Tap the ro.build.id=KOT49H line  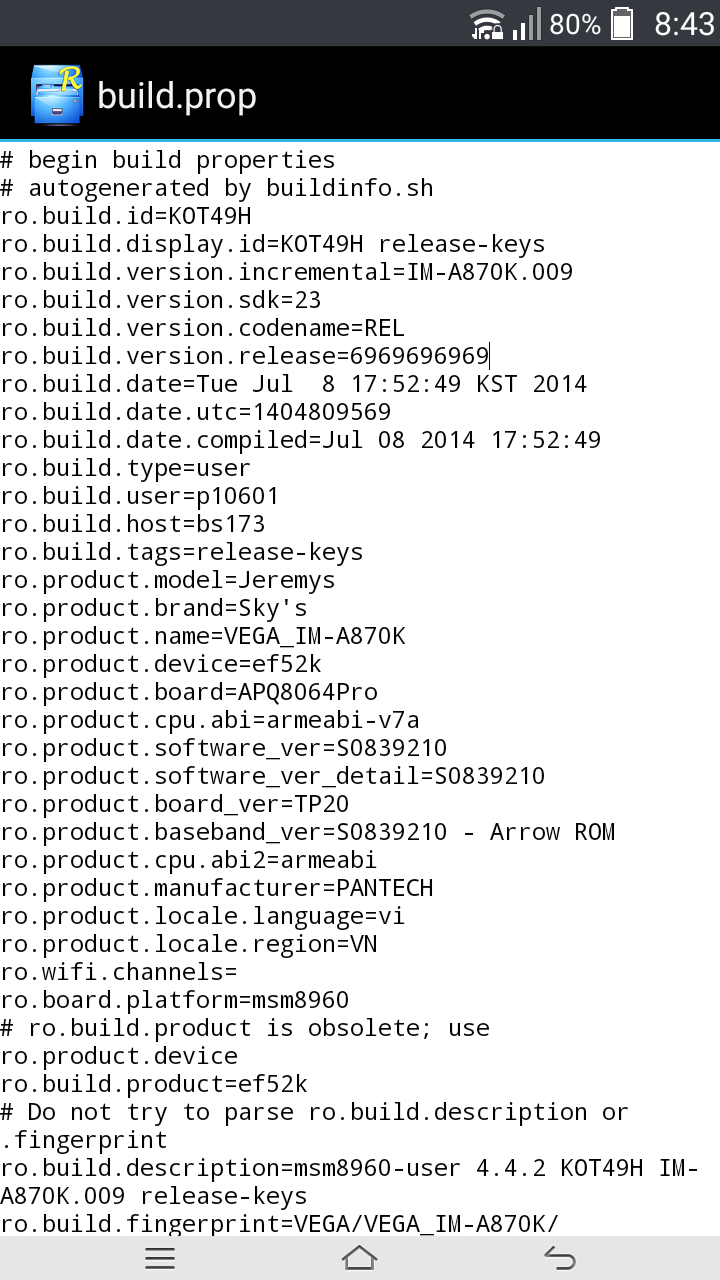click(126, 216)
